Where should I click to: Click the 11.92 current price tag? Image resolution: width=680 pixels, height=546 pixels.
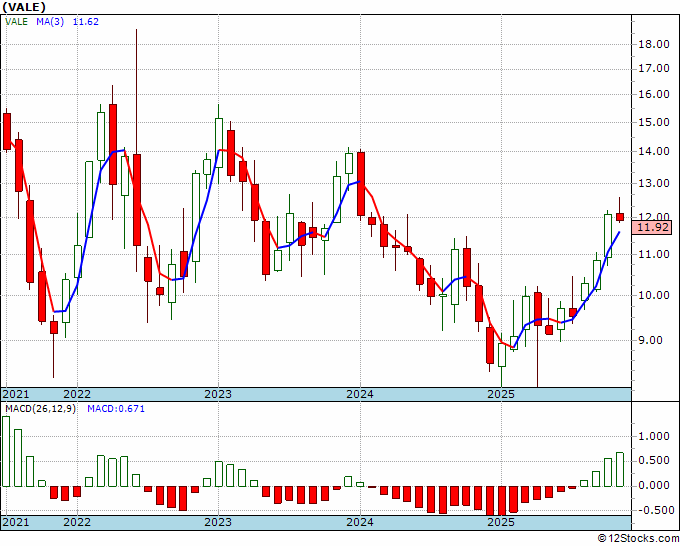(x=652, y=227)
